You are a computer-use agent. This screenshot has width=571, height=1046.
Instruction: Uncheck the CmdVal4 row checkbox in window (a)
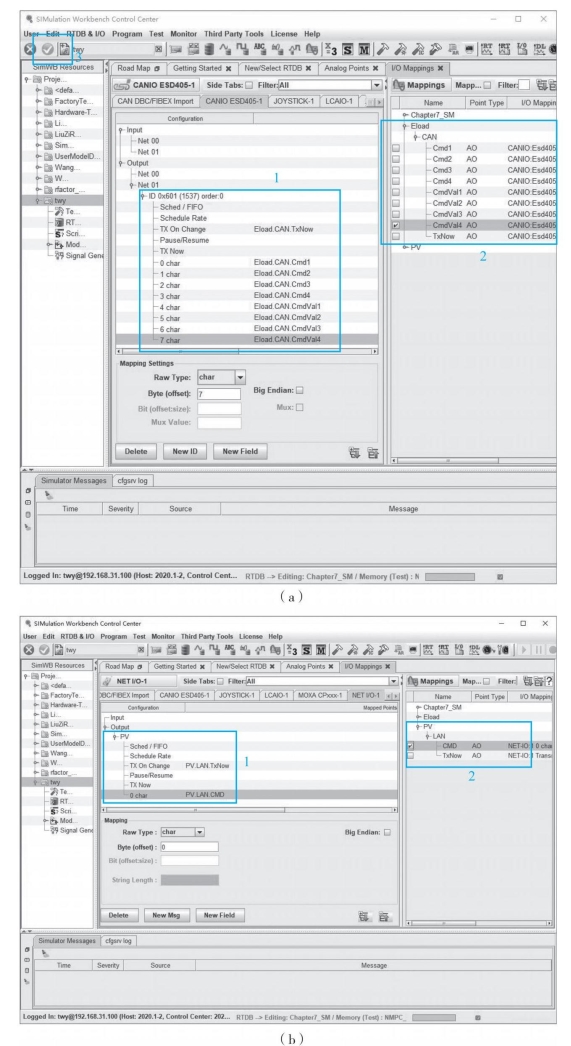pyautogui.click(x=396, y=225)
